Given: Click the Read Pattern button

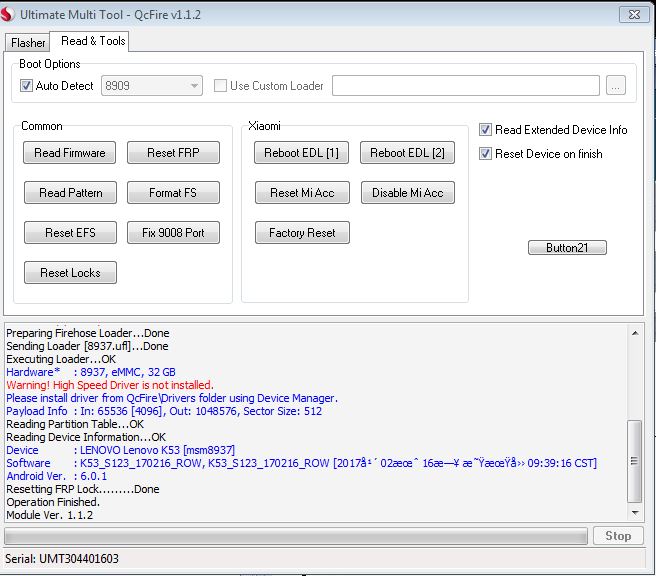Looking at the screenshot, I should click(70, 192).
